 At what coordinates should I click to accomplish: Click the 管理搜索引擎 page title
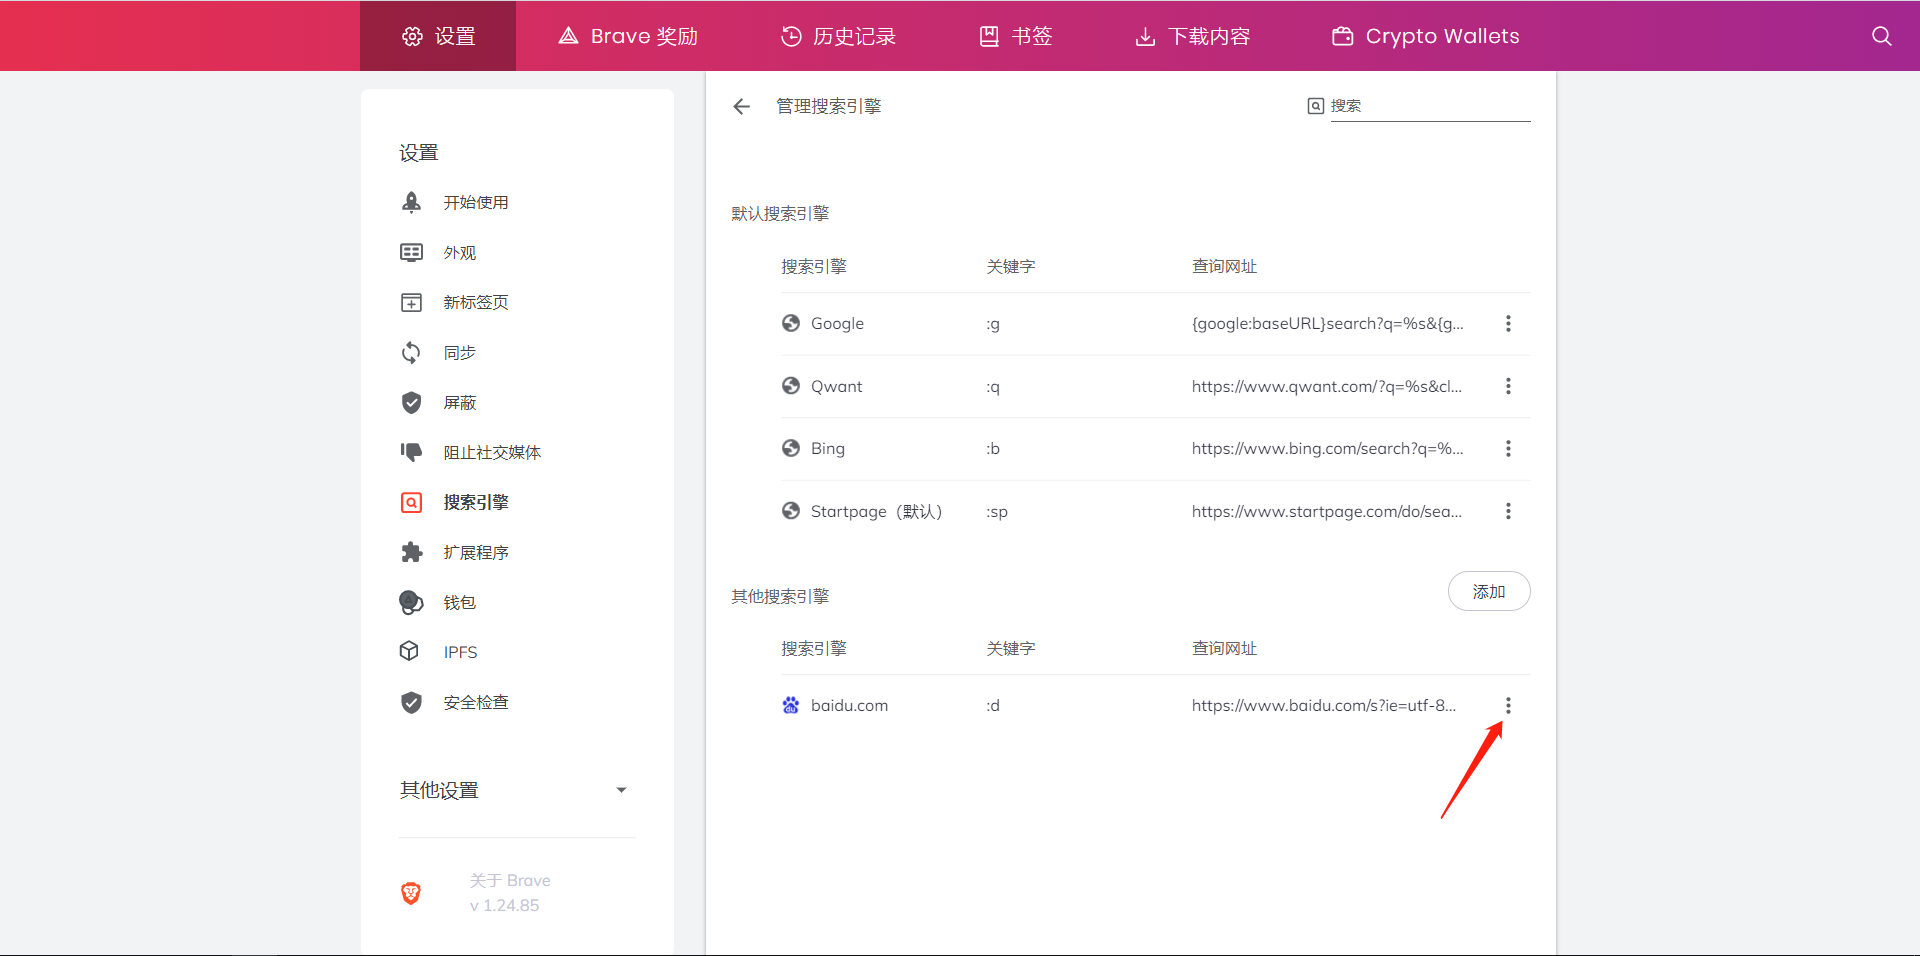[x=829, y=106]
